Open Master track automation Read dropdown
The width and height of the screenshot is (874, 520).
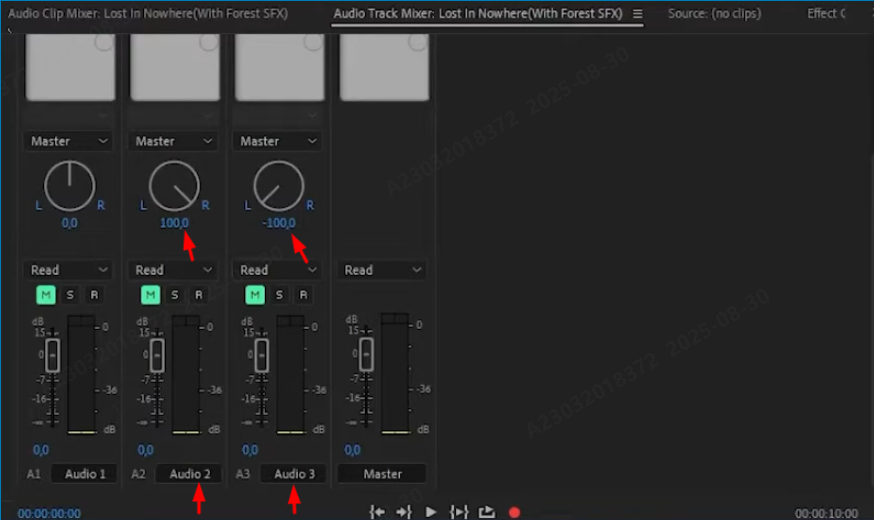click(382, 270)
